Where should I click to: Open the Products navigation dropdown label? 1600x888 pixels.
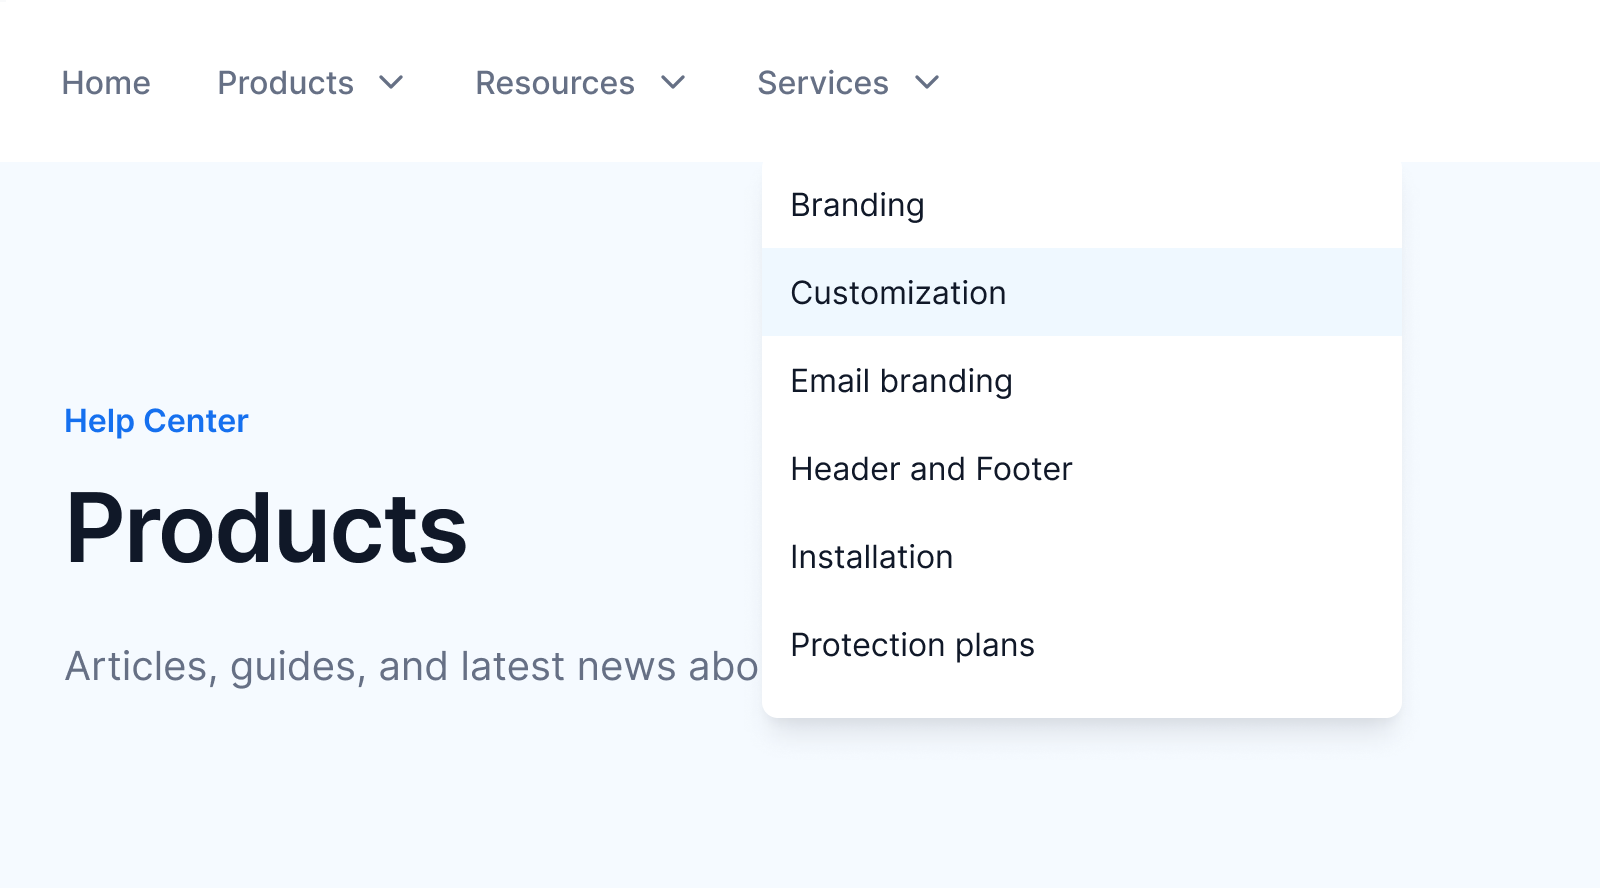[285, 83]
